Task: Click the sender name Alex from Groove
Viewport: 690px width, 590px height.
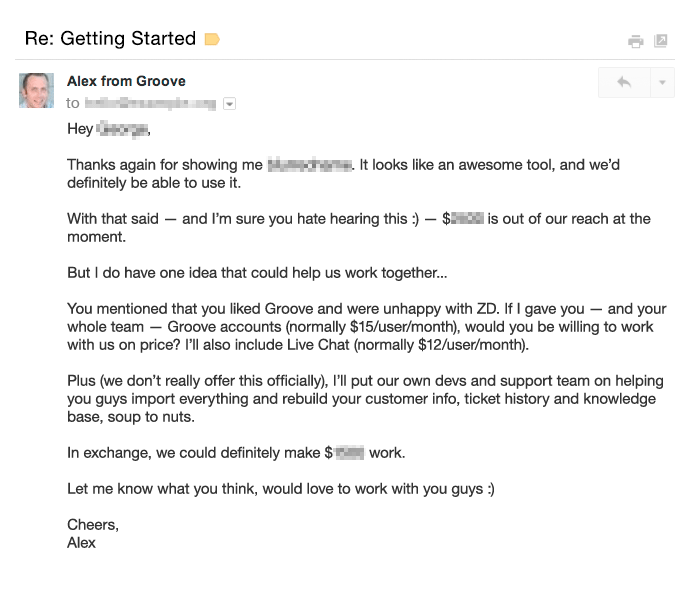Action: pyautogui.click(x=126, y=81)
